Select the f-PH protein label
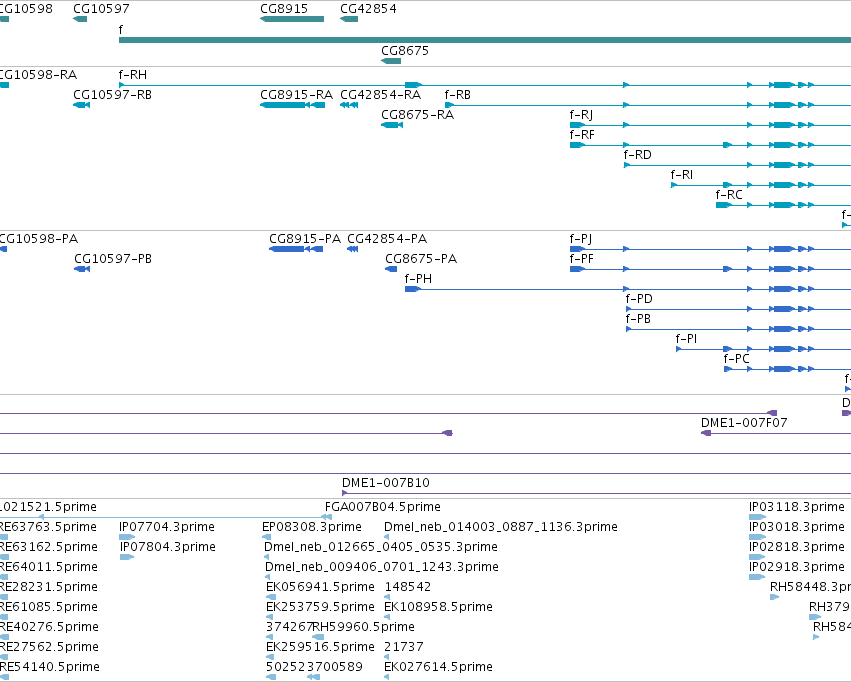The height and width of the screenshot is (682, 851). [418, 279]
